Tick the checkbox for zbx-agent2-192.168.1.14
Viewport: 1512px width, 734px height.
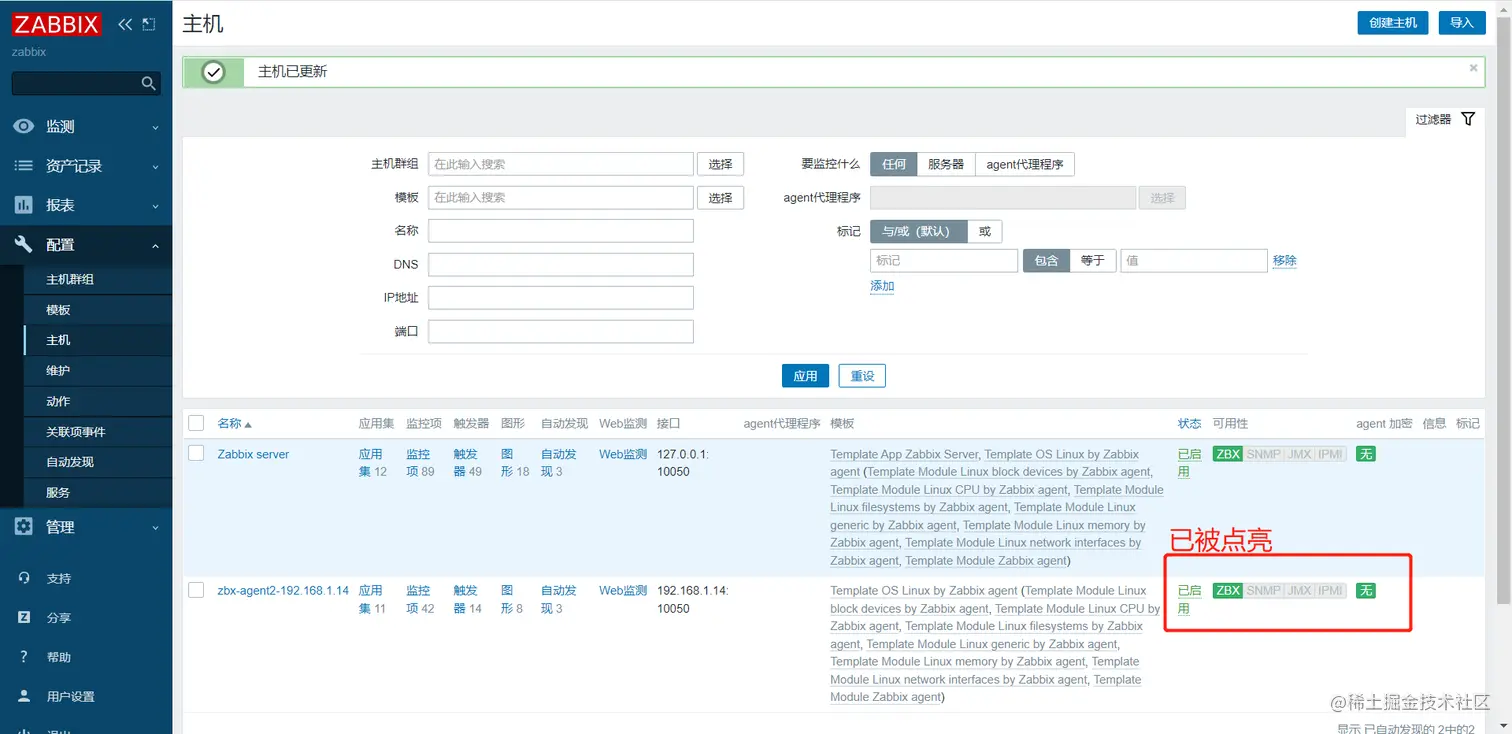click(196, 590)
